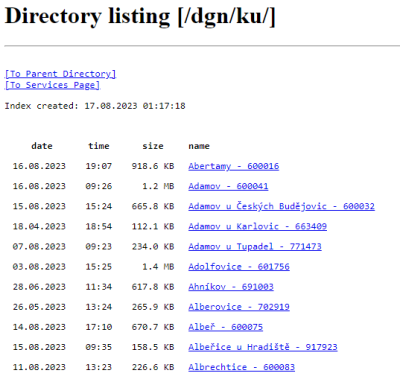400x379 pixels.
Task: Click the size column header
Action: click(x=153, y=146)
